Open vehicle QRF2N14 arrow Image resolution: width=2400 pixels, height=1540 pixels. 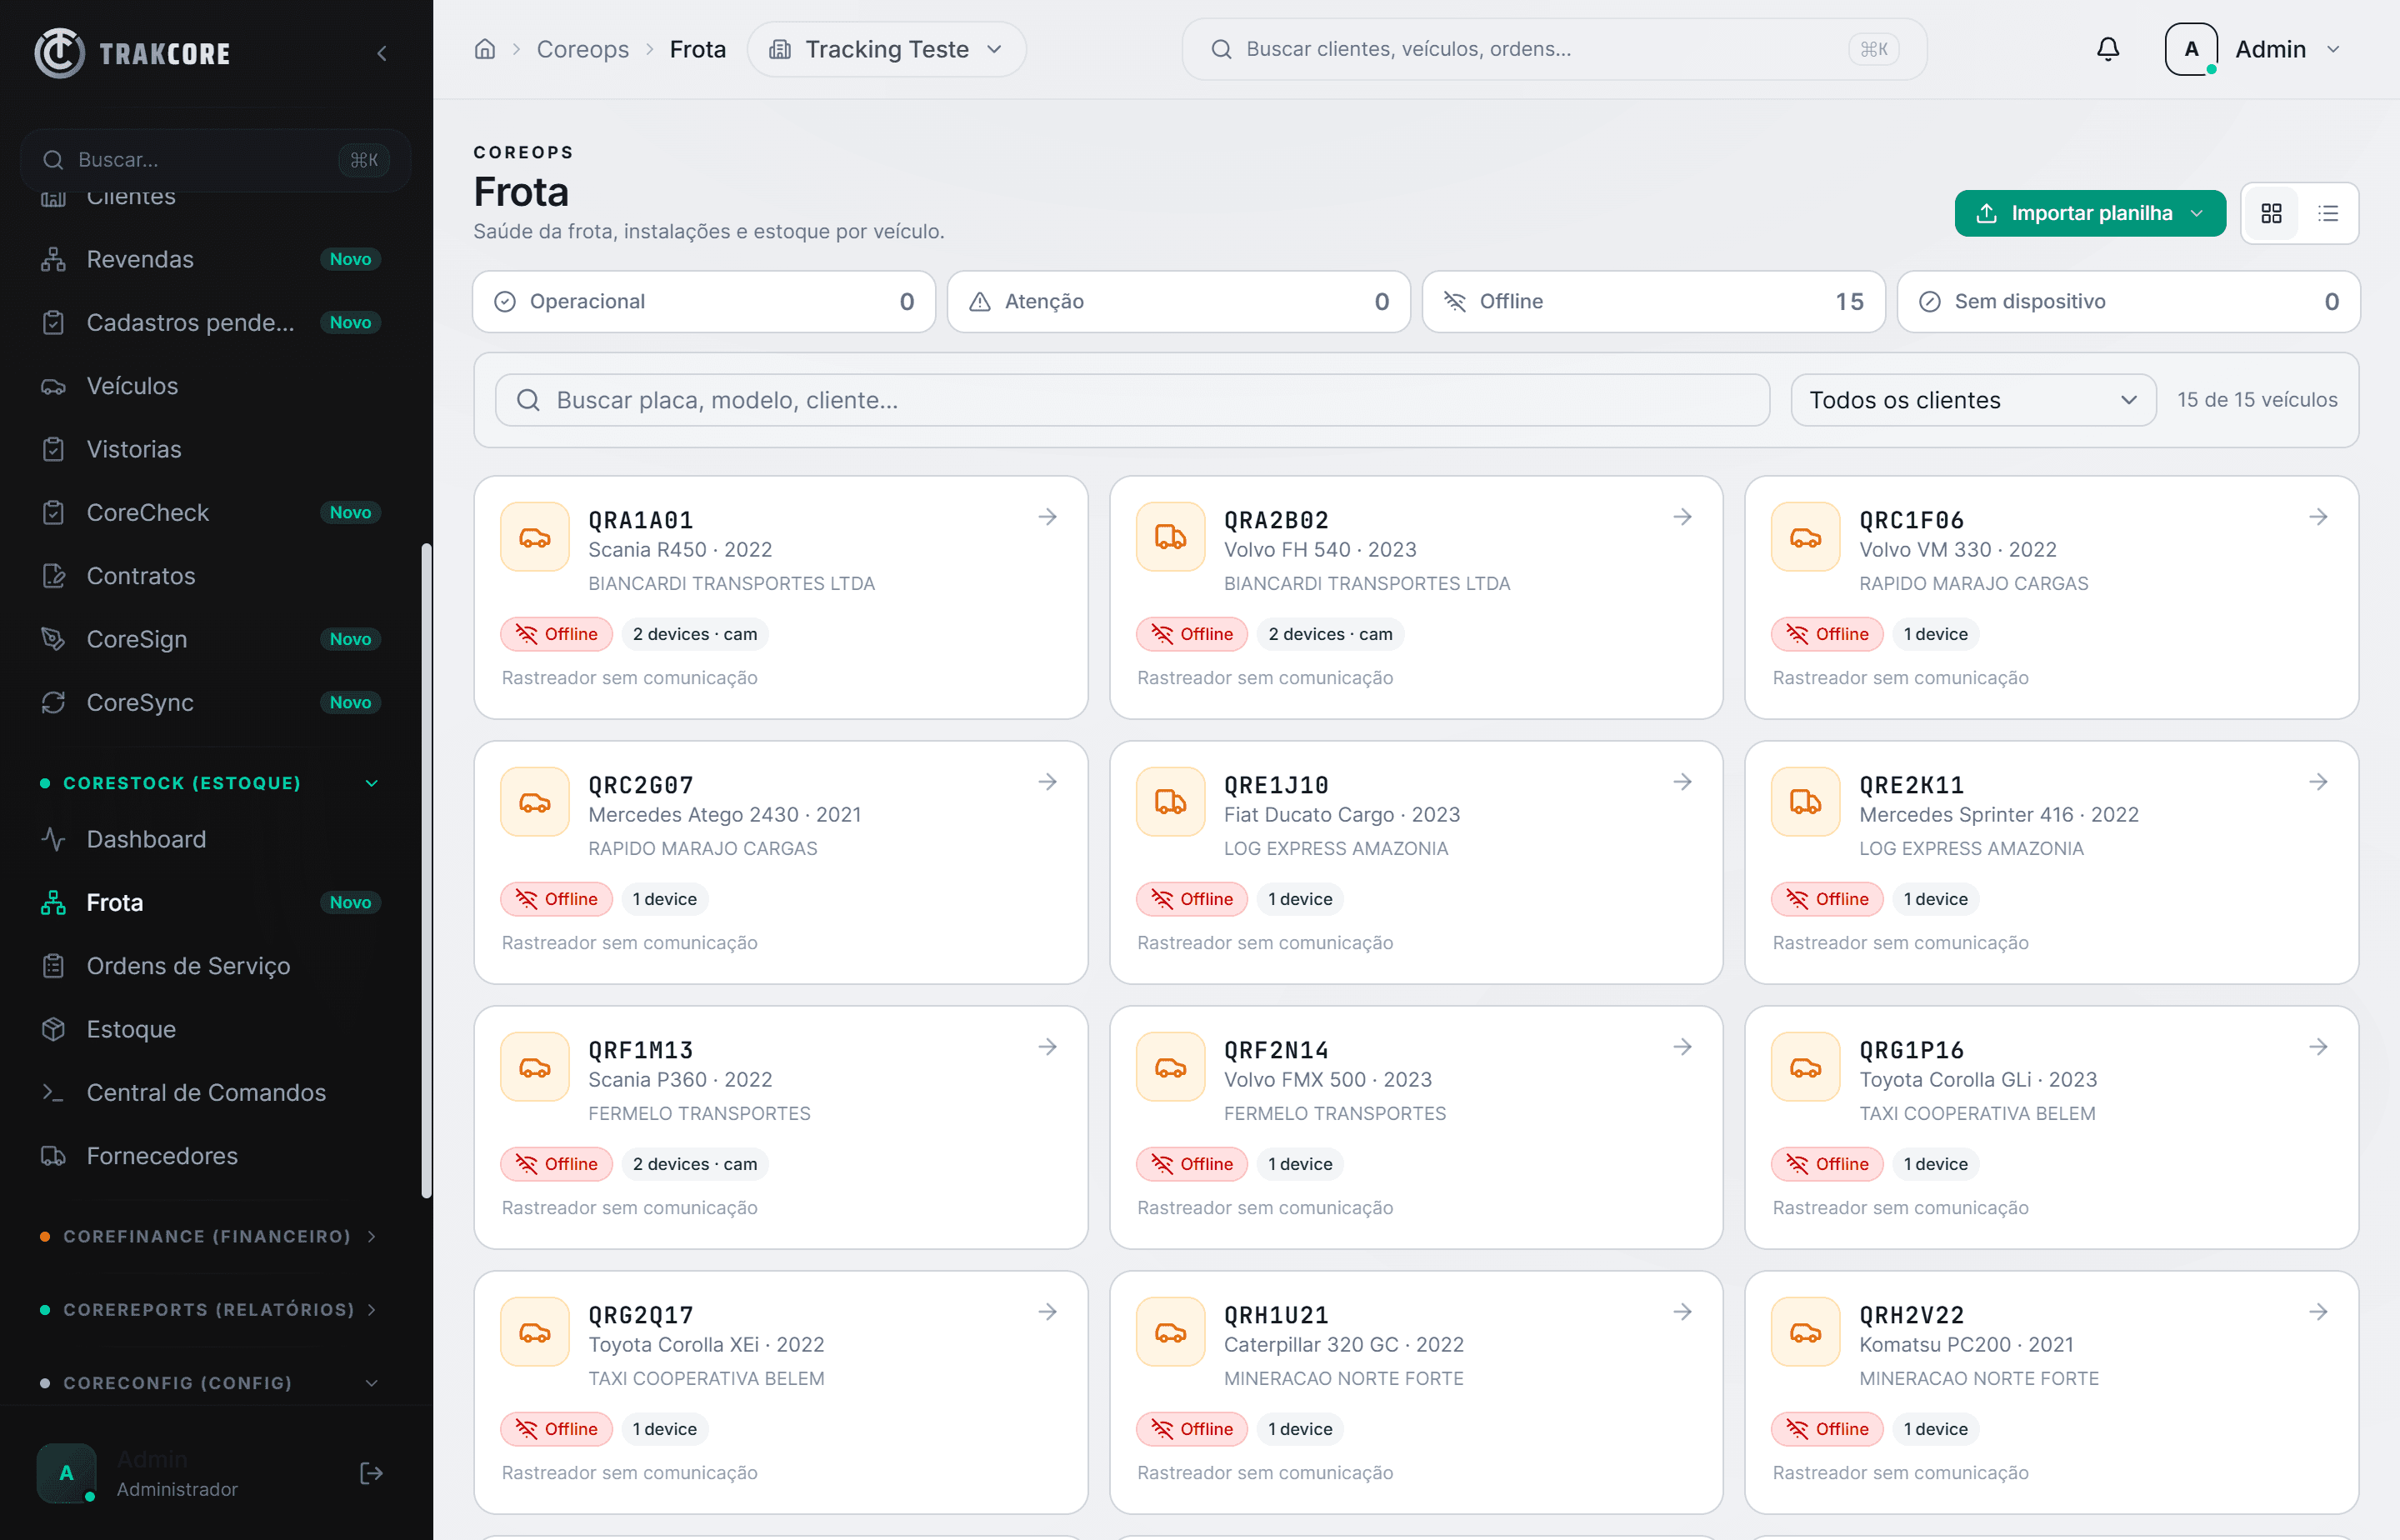(x=1682, y=1047)
